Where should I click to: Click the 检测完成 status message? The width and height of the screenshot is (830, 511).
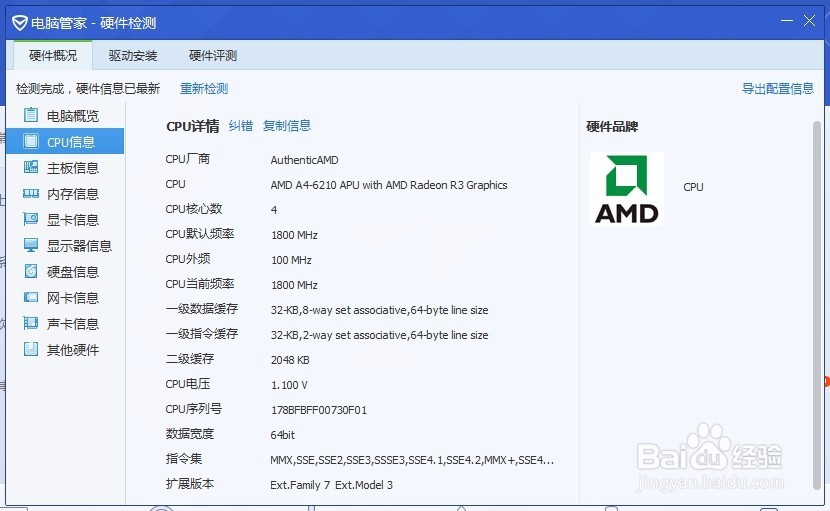click(88, 88)
